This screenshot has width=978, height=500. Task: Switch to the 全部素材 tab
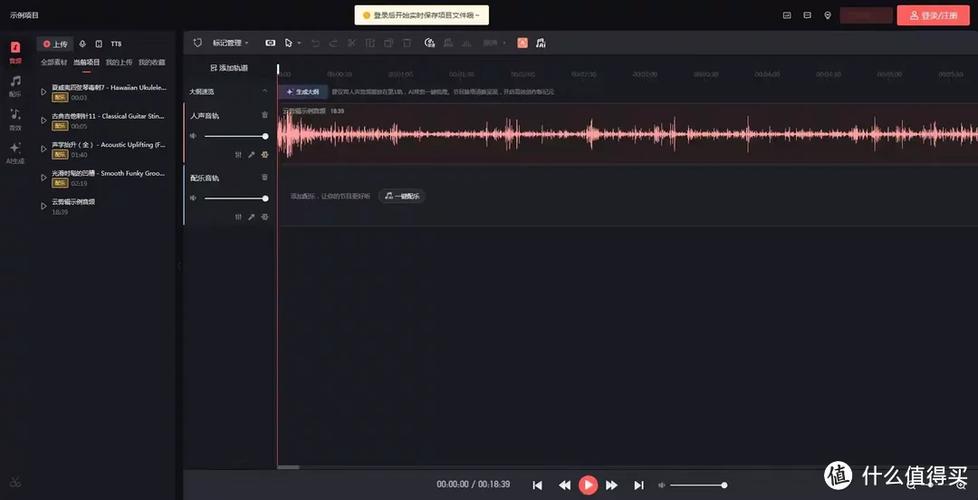point(54,62)
